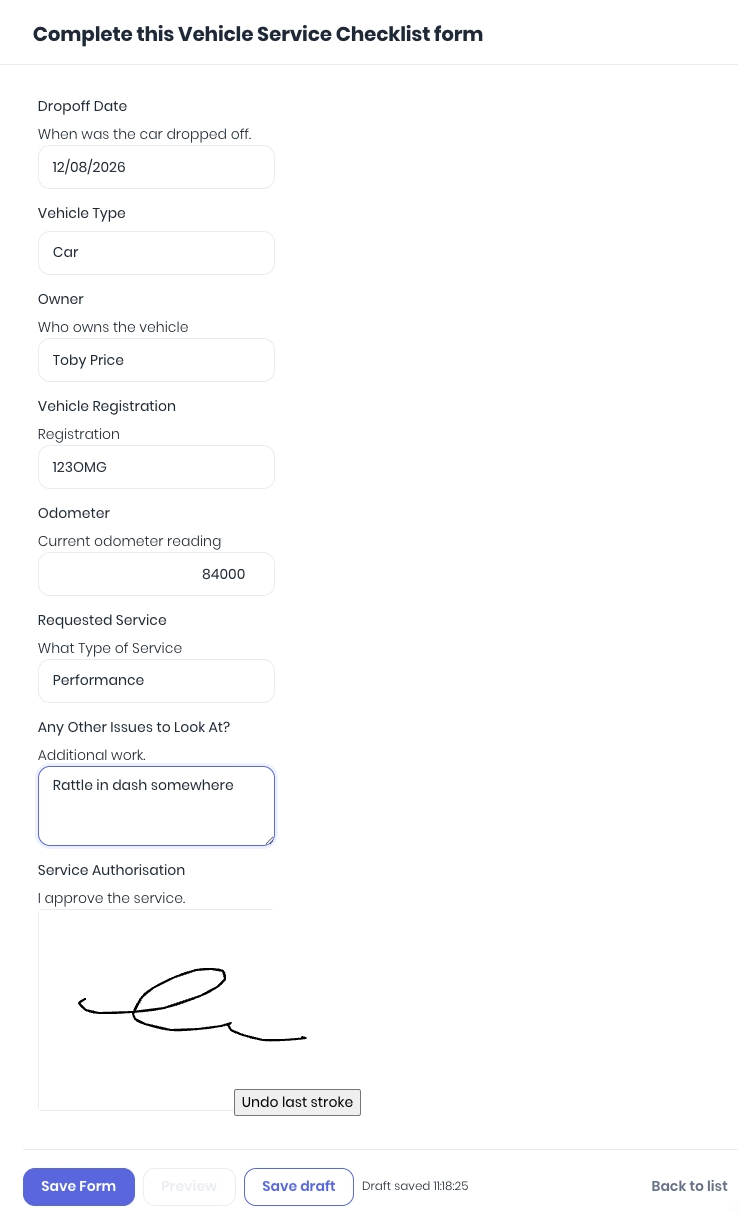Open the Requested Service selector showing Performance
Image resolution: width=738 pixels, height=1211 pixels.
pos(156,681)
